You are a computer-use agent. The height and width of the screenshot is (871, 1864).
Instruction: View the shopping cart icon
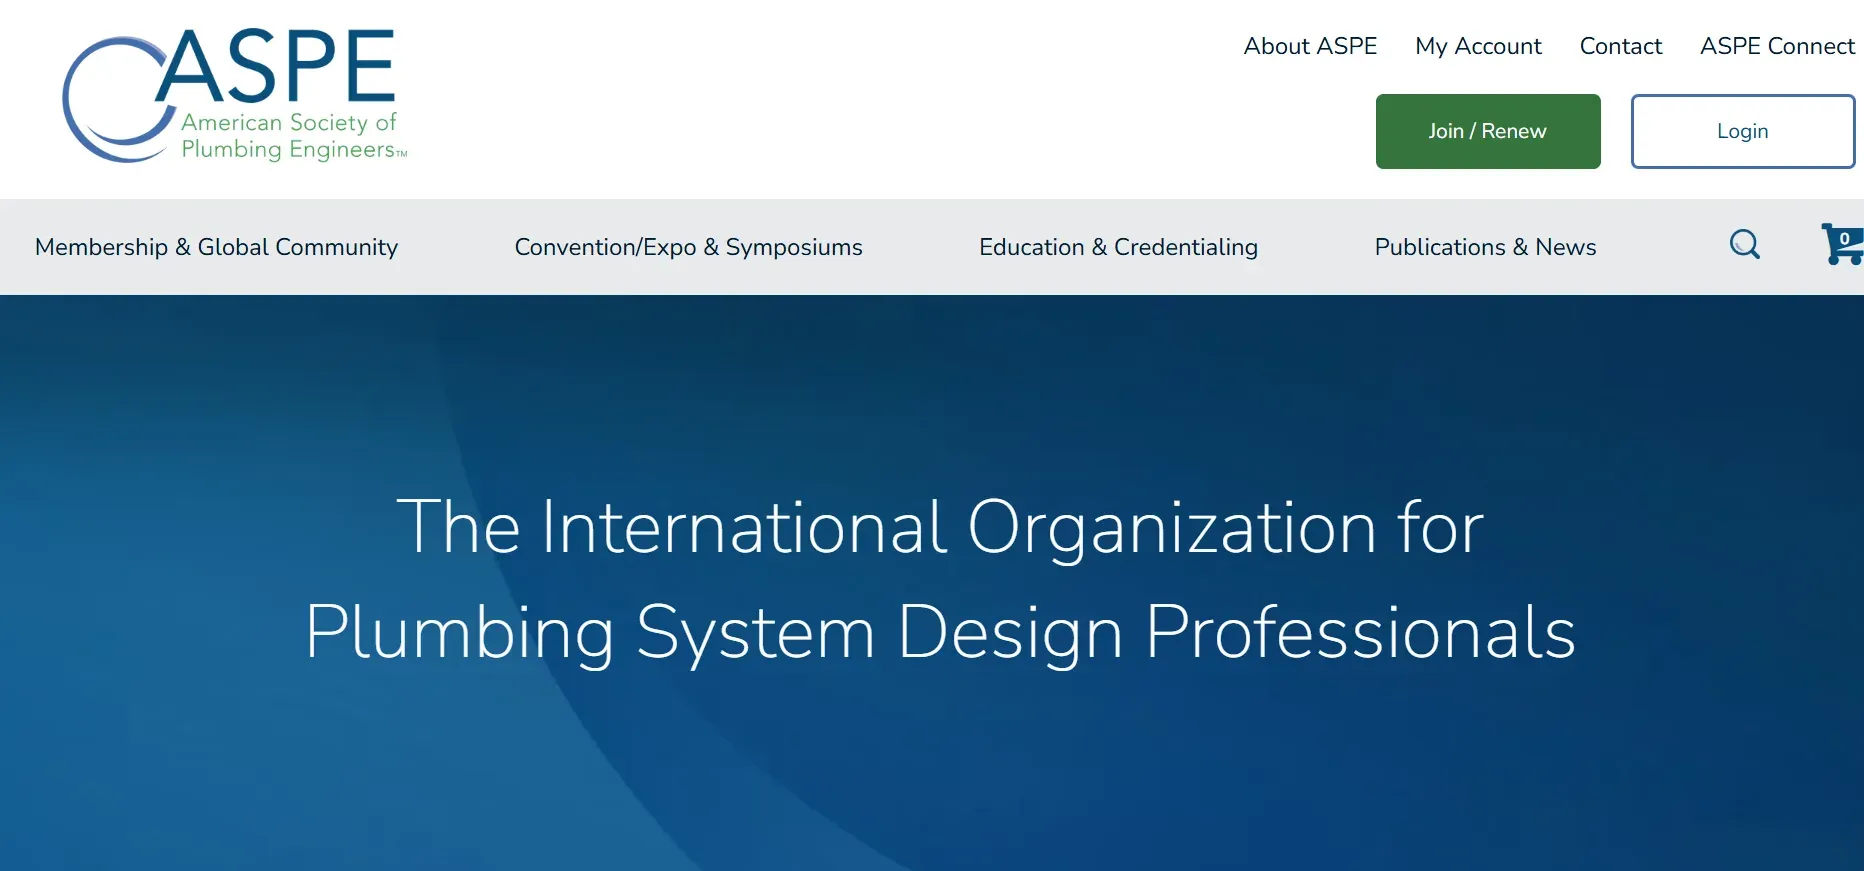[1843, 244]
